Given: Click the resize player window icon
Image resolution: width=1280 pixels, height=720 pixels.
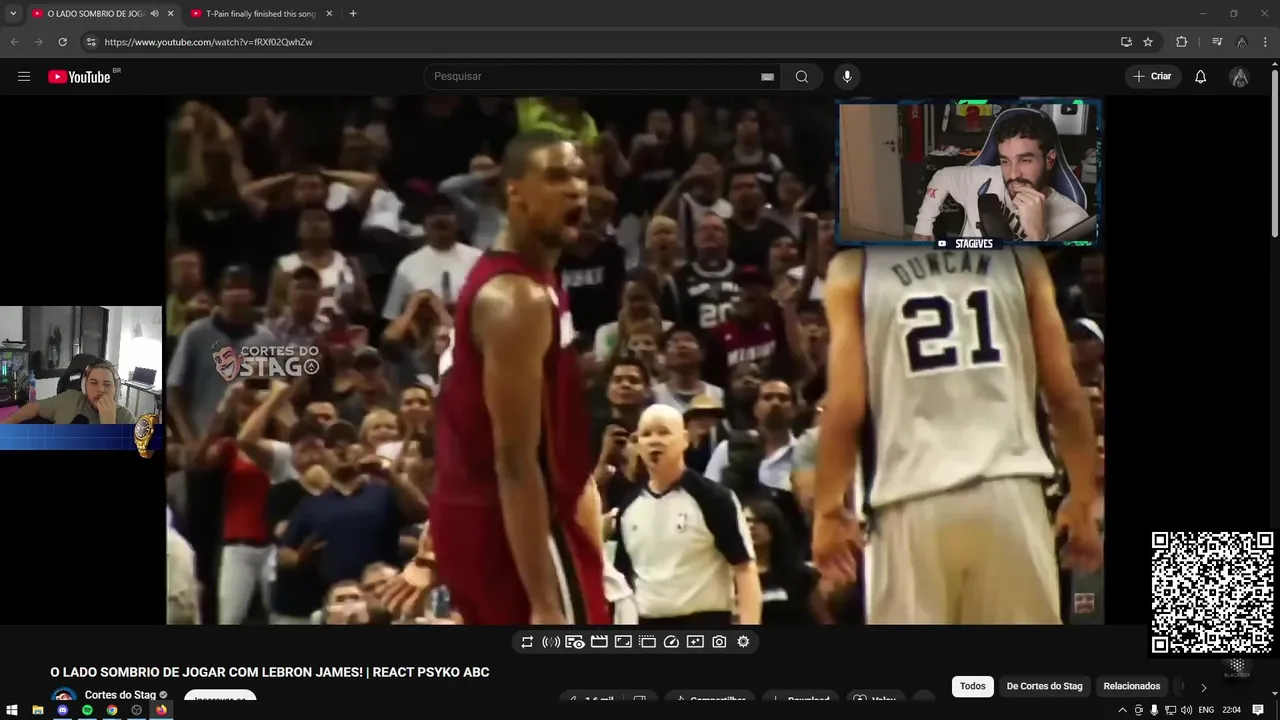Looking at the screenshot, I should pyautogui.click(x=623, y=642).
